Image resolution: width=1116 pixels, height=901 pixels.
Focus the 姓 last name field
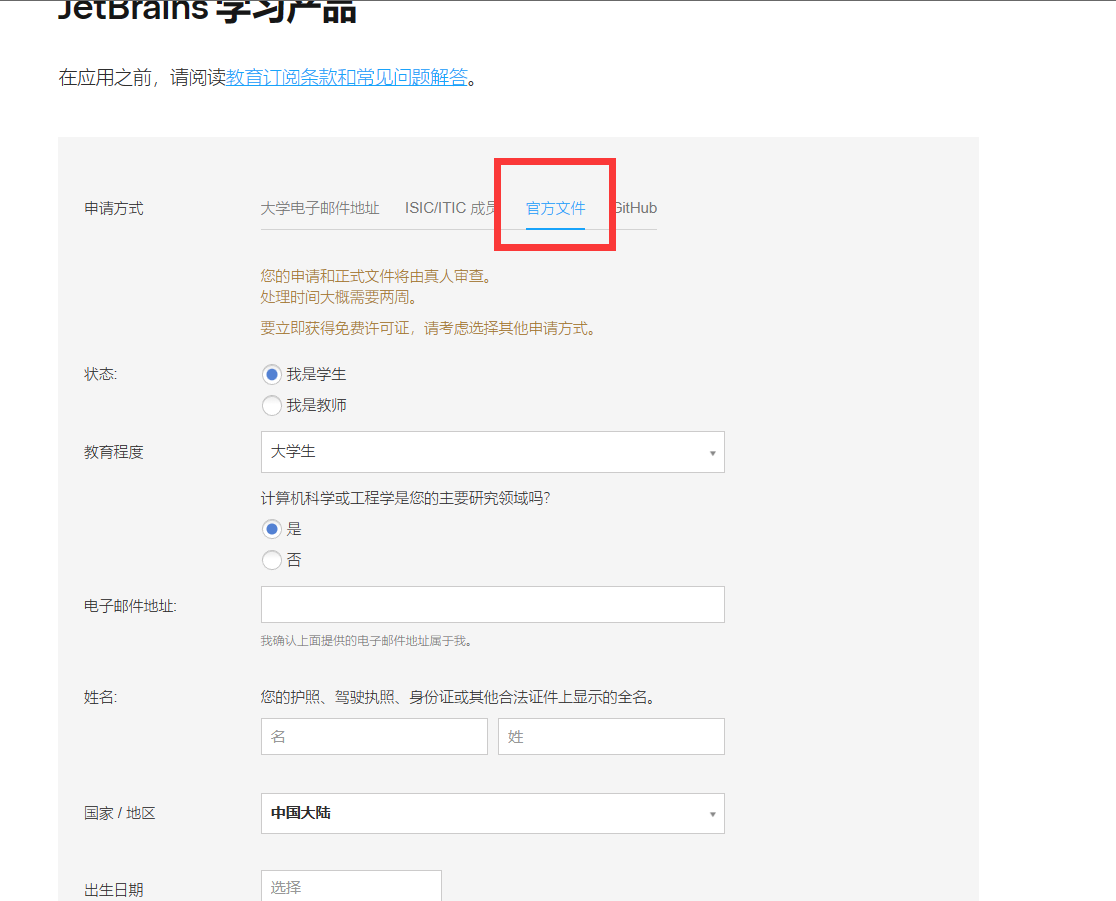(x=611, y=736)
